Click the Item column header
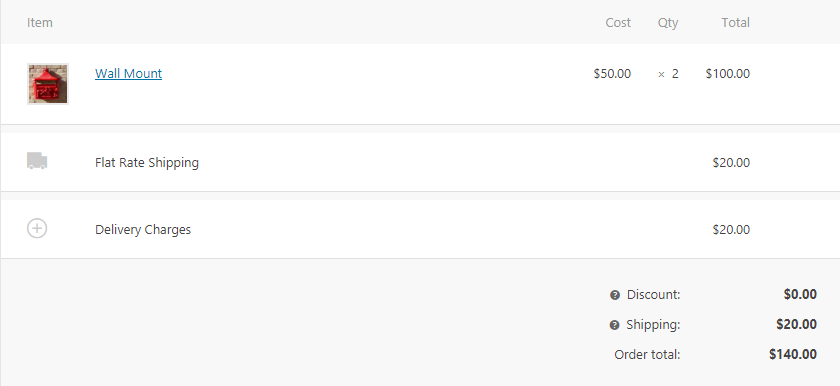This screenshot has width=840, height=386. [x=40, y=22]
